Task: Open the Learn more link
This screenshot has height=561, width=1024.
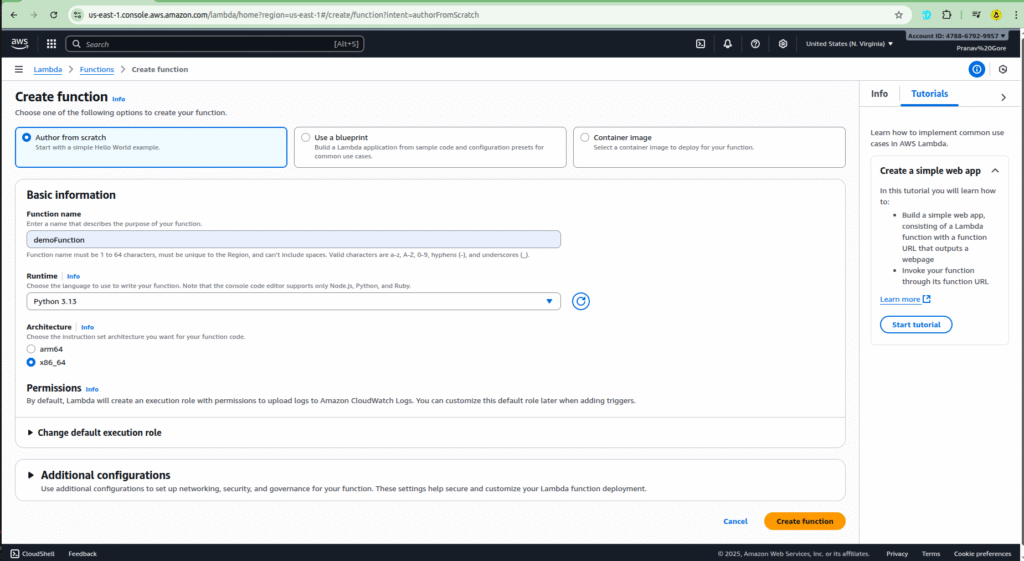Action: tap(900, 299)
